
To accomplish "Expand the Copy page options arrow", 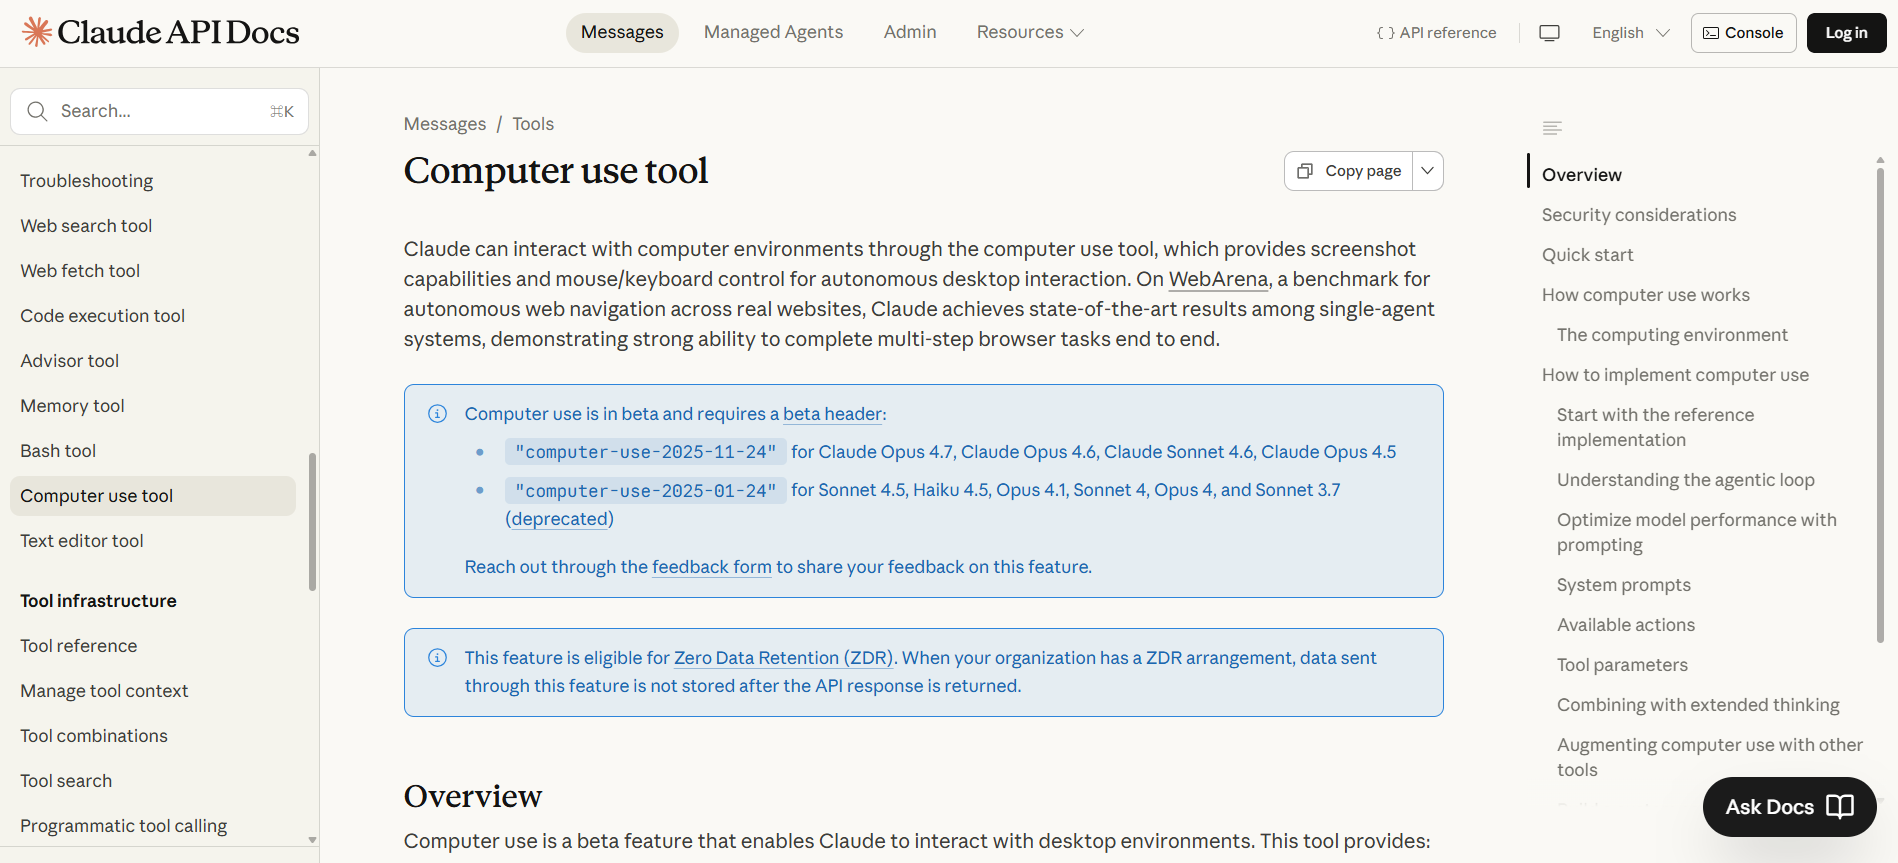I will (1428, 171).
